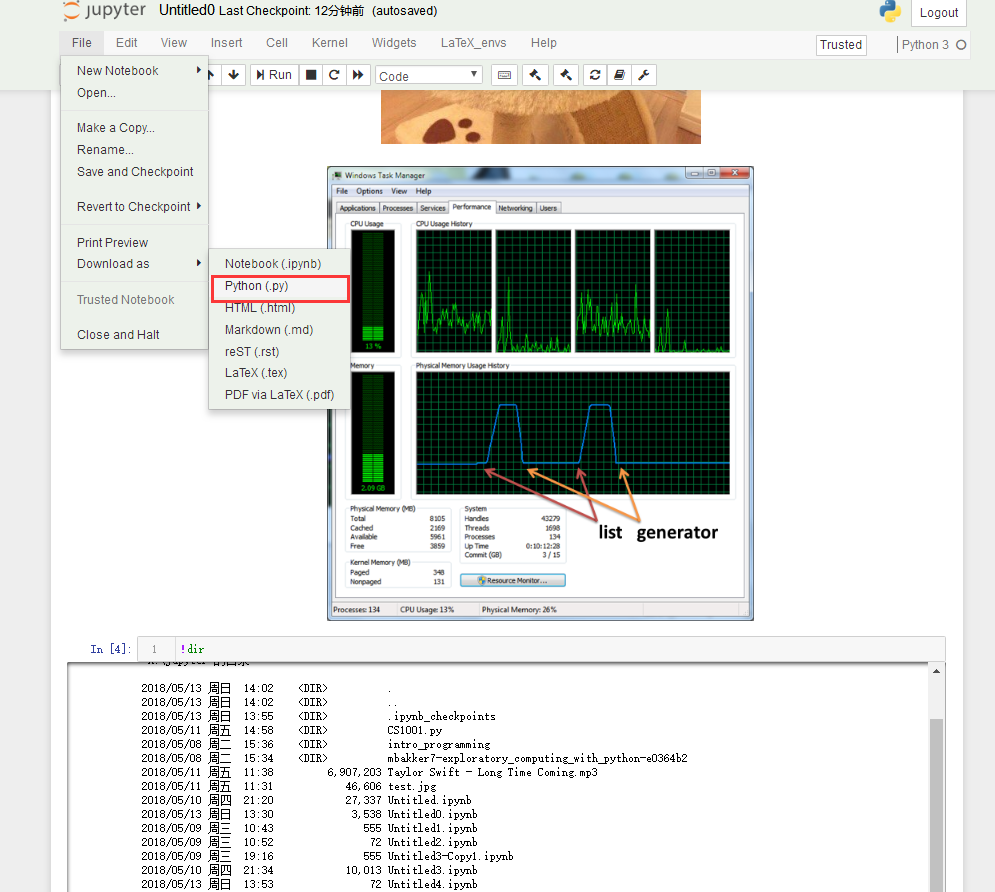Click the output scrollbar up arrow
Viewport: 995px width, 892px height.
(x=937, y=671)
